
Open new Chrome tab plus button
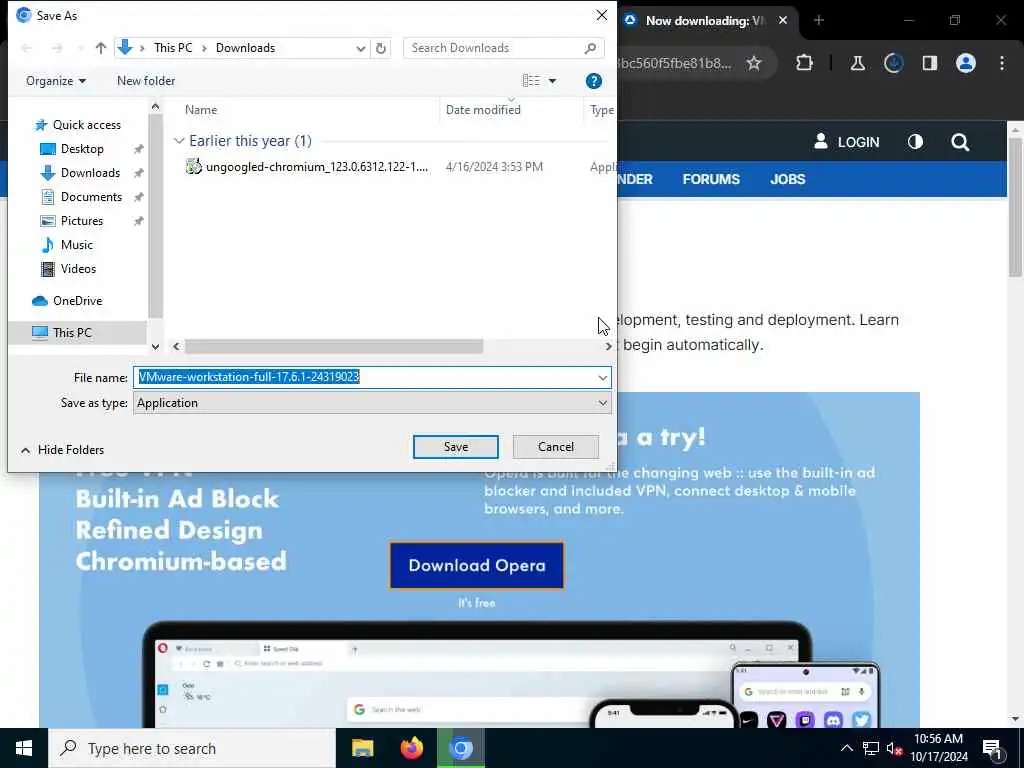(819, 20)
